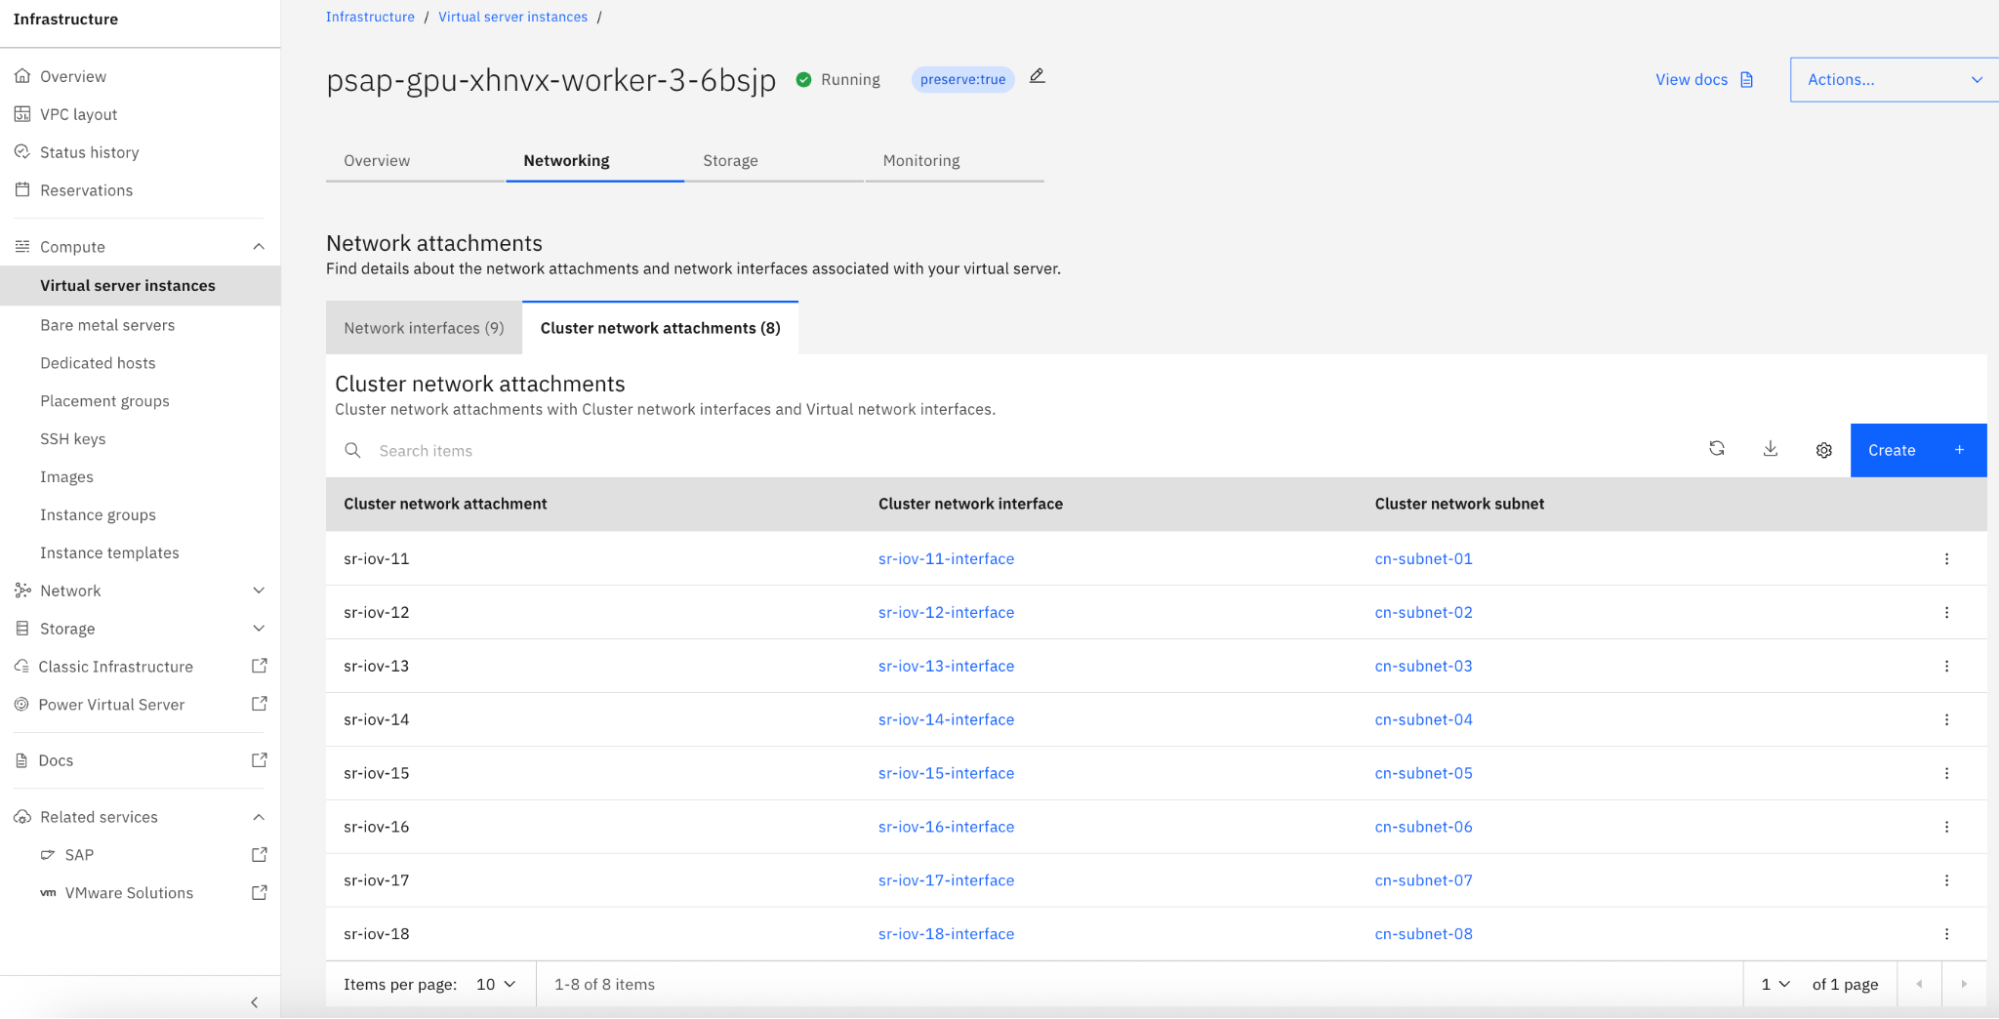Screen dimensions: 1999x1019
Task: Click the Create button
Action: pyautogui.click(x=1916, y=450)
